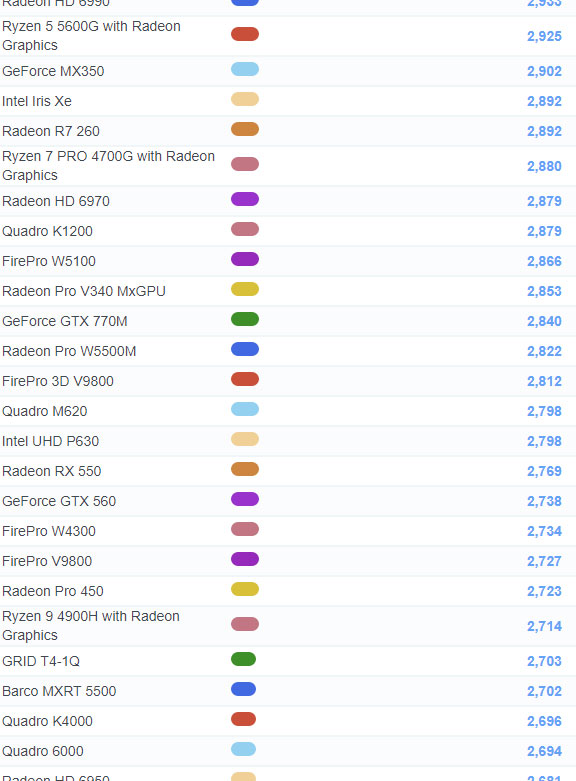Click the Quadro M620 name
The width and height of the screenshot is (576, 781).
click(x=44, y=411)
